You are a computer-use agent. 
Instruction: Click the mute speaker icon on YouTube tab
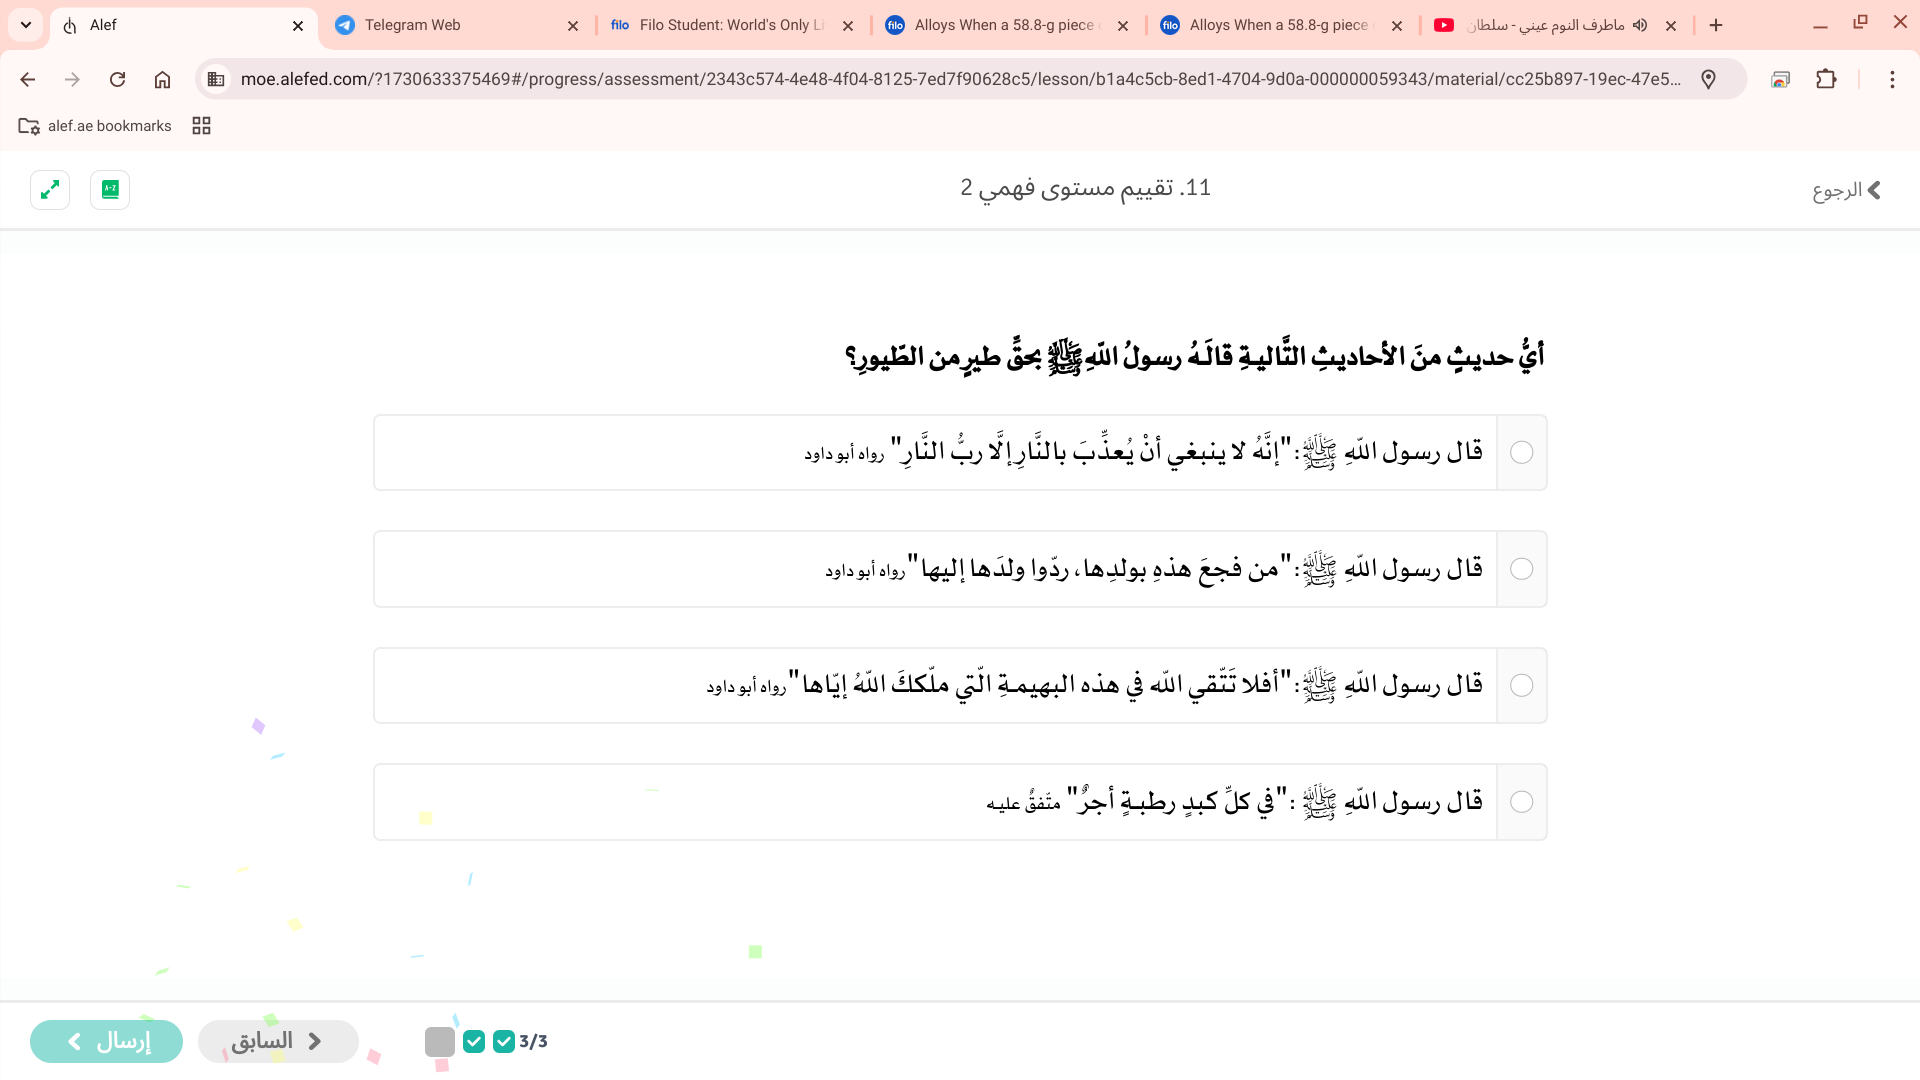coord(1640,25)
